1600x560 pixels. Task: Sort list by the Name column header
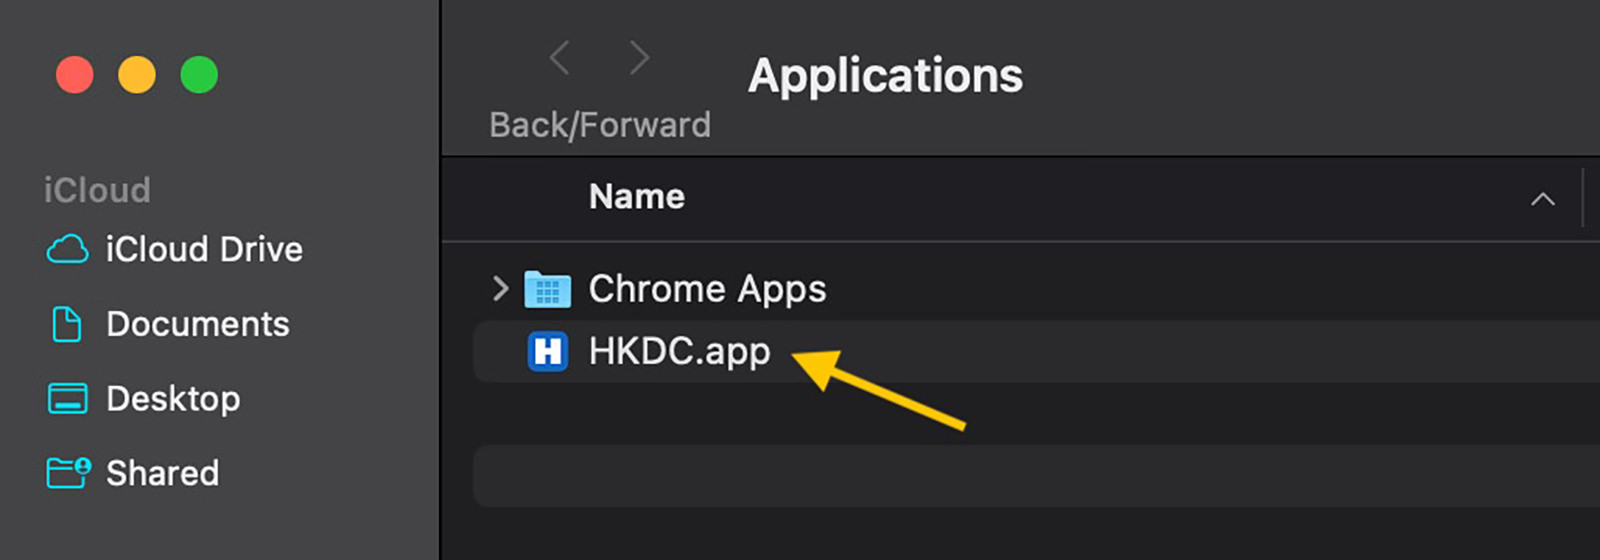click(637, 197)
